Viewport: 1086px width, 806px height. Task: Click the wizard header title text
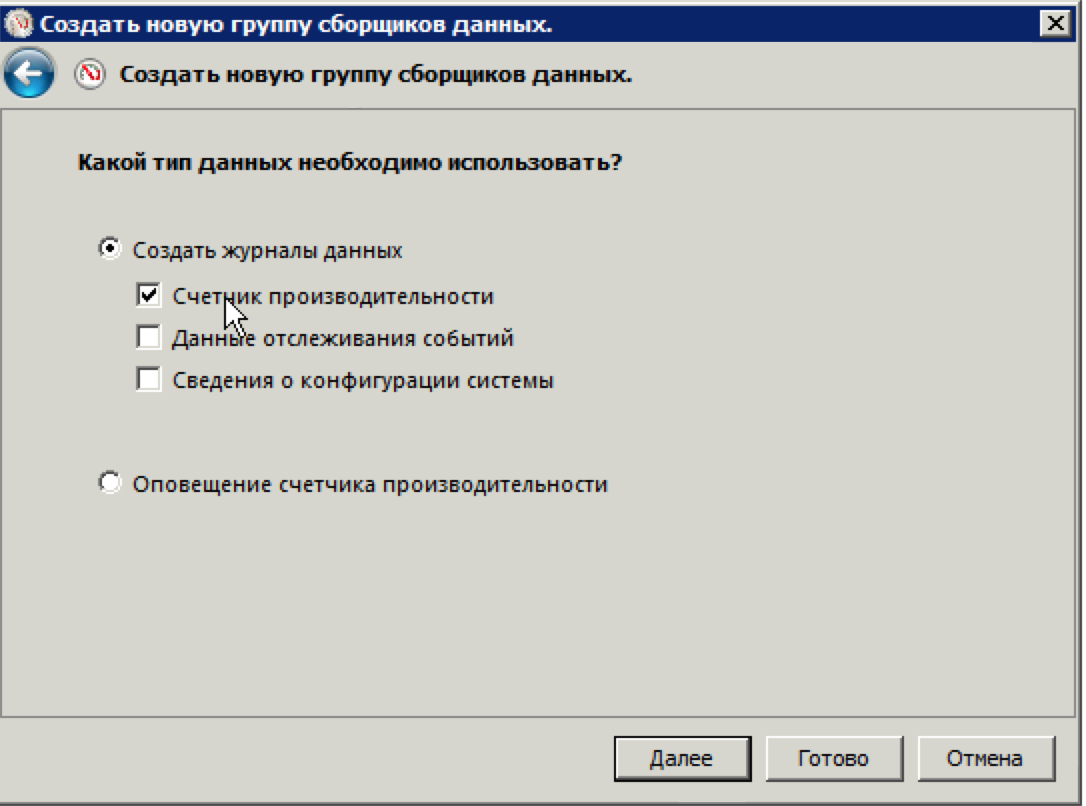(375, 74)
